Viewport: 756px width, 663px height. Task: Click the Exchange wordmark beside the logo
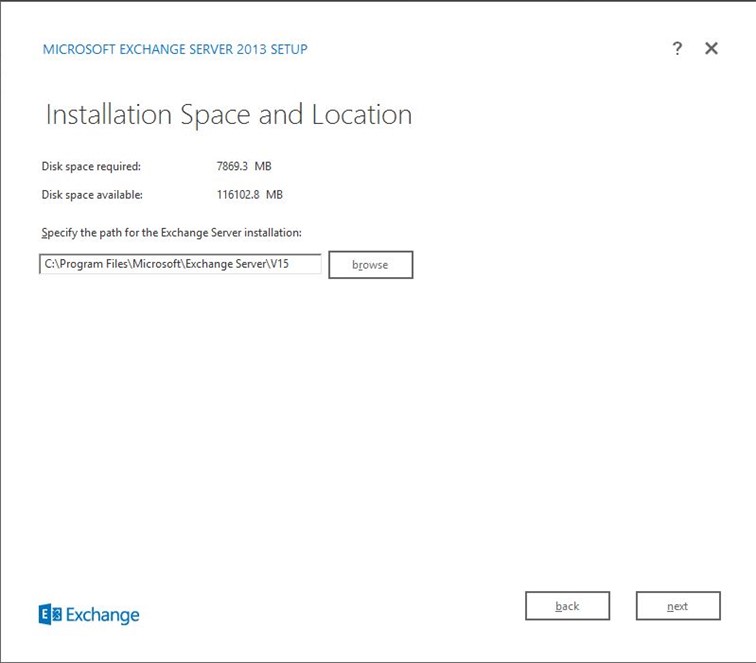[x=103, y=615]
